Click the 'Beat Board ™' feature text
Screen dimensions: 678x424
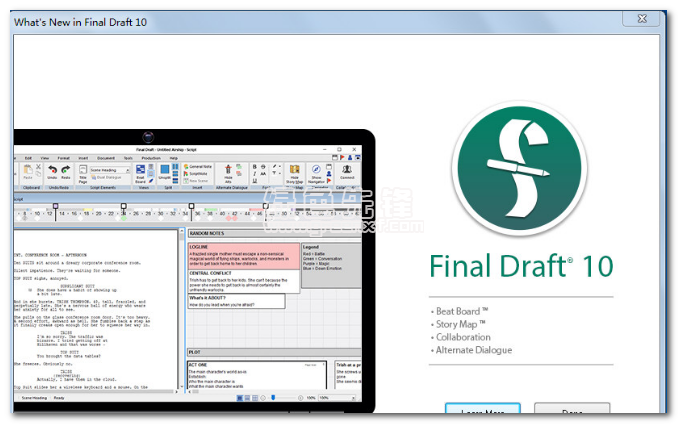[462, 311]
